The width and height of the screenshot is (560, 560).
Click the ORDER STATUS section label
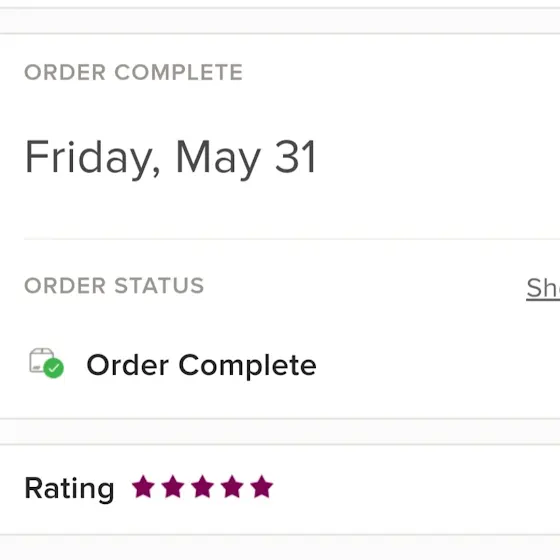tap(114, 286)
